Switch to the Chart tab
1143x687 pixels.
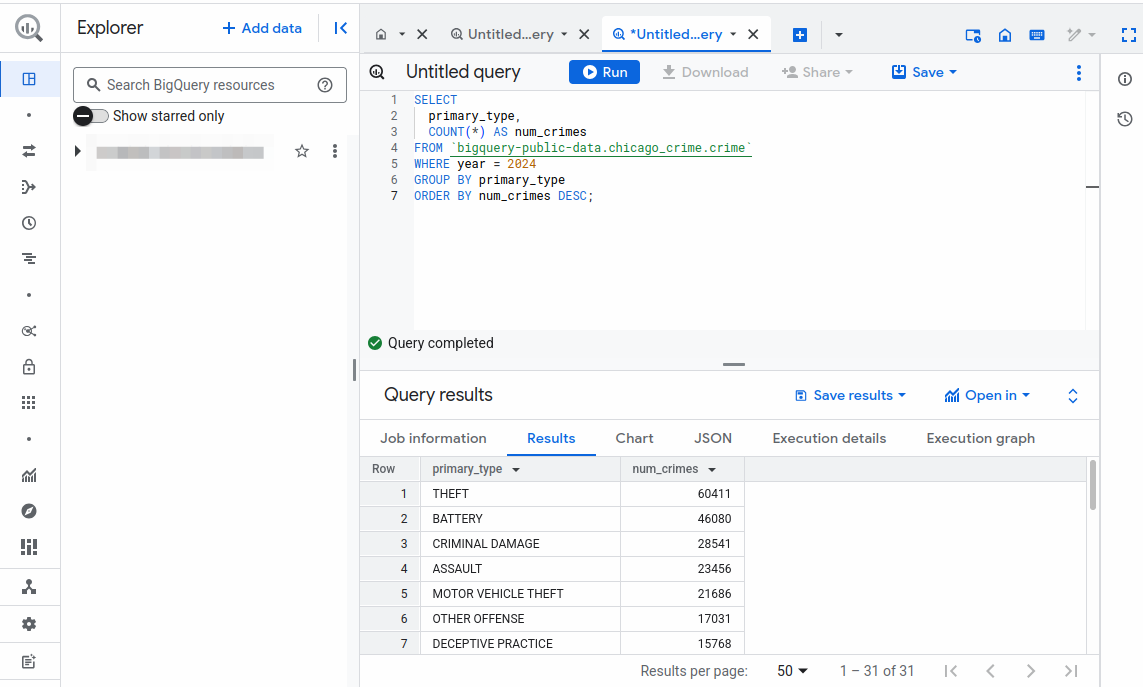click(x=634, y=438)
